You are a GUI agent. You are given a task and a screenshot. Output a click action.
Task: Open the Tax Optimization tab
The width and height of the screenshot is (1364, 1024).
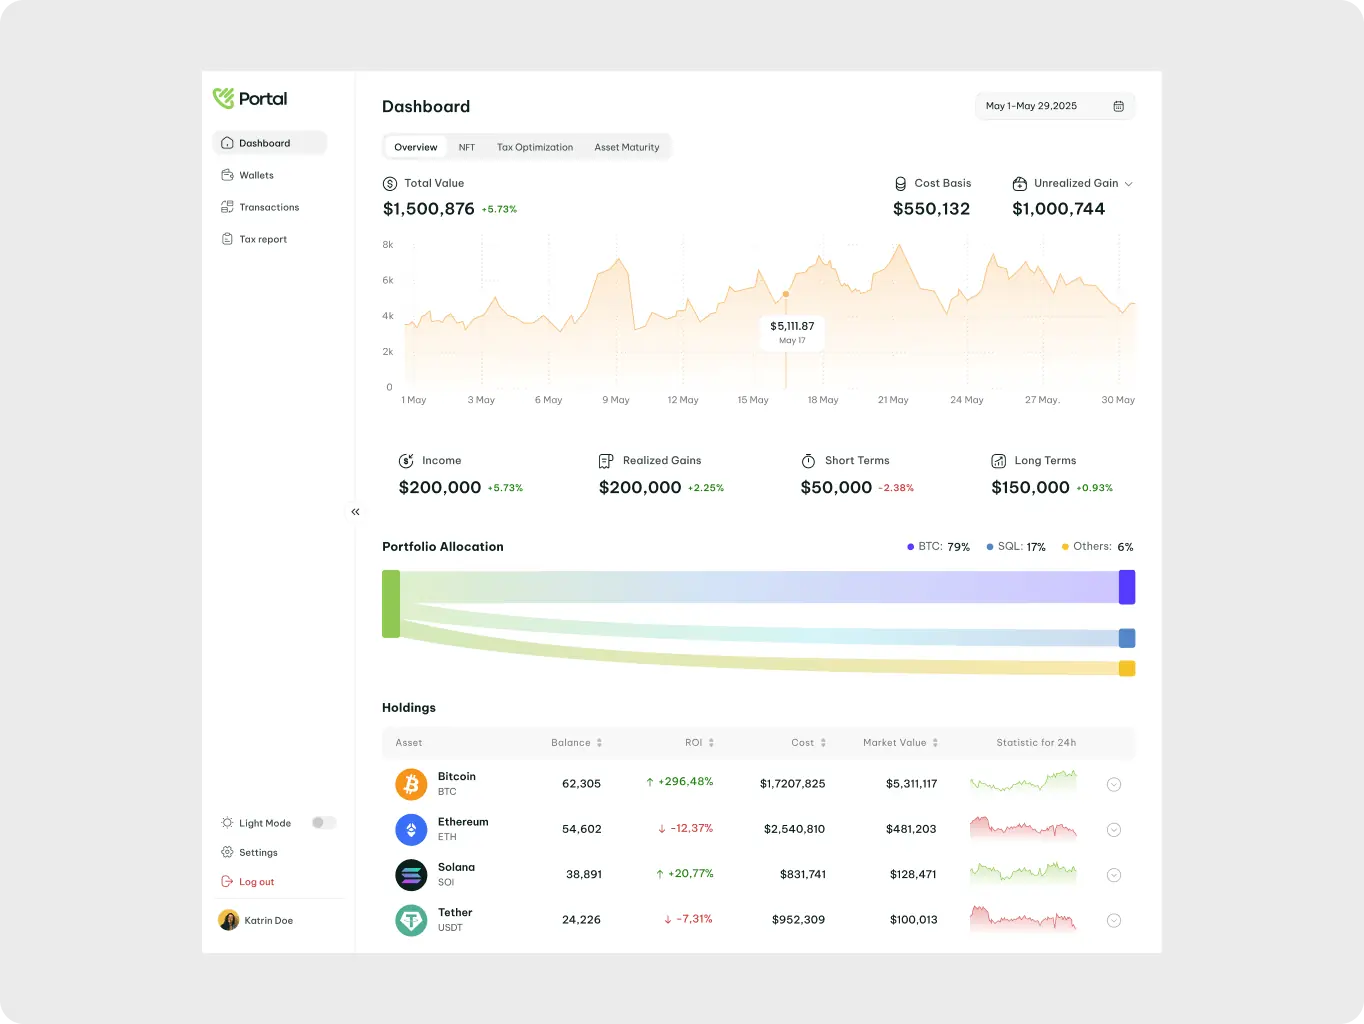(535, 147)
